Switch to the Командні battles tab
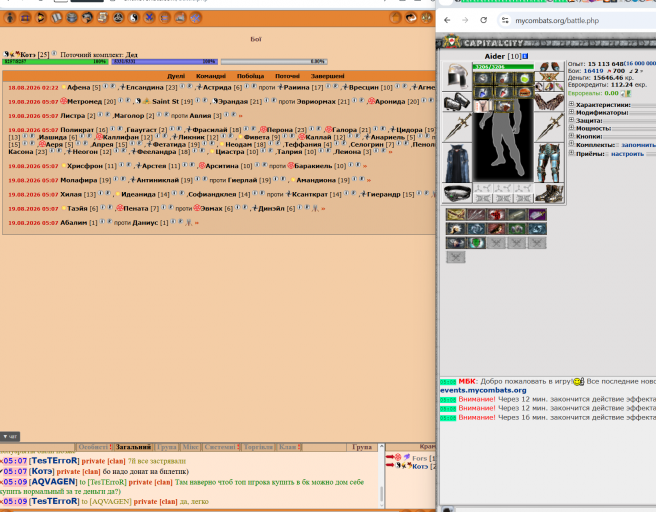Viewport: 656px width, 512px height. 211,76
